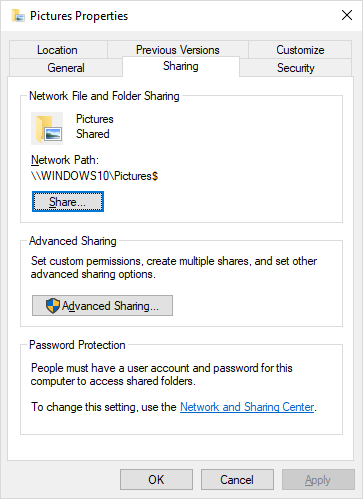Image resolution: width=363 pixels, height=499 pixels.
Task: Click the folder icon in the title bar
Action: (x=18, y=16)
